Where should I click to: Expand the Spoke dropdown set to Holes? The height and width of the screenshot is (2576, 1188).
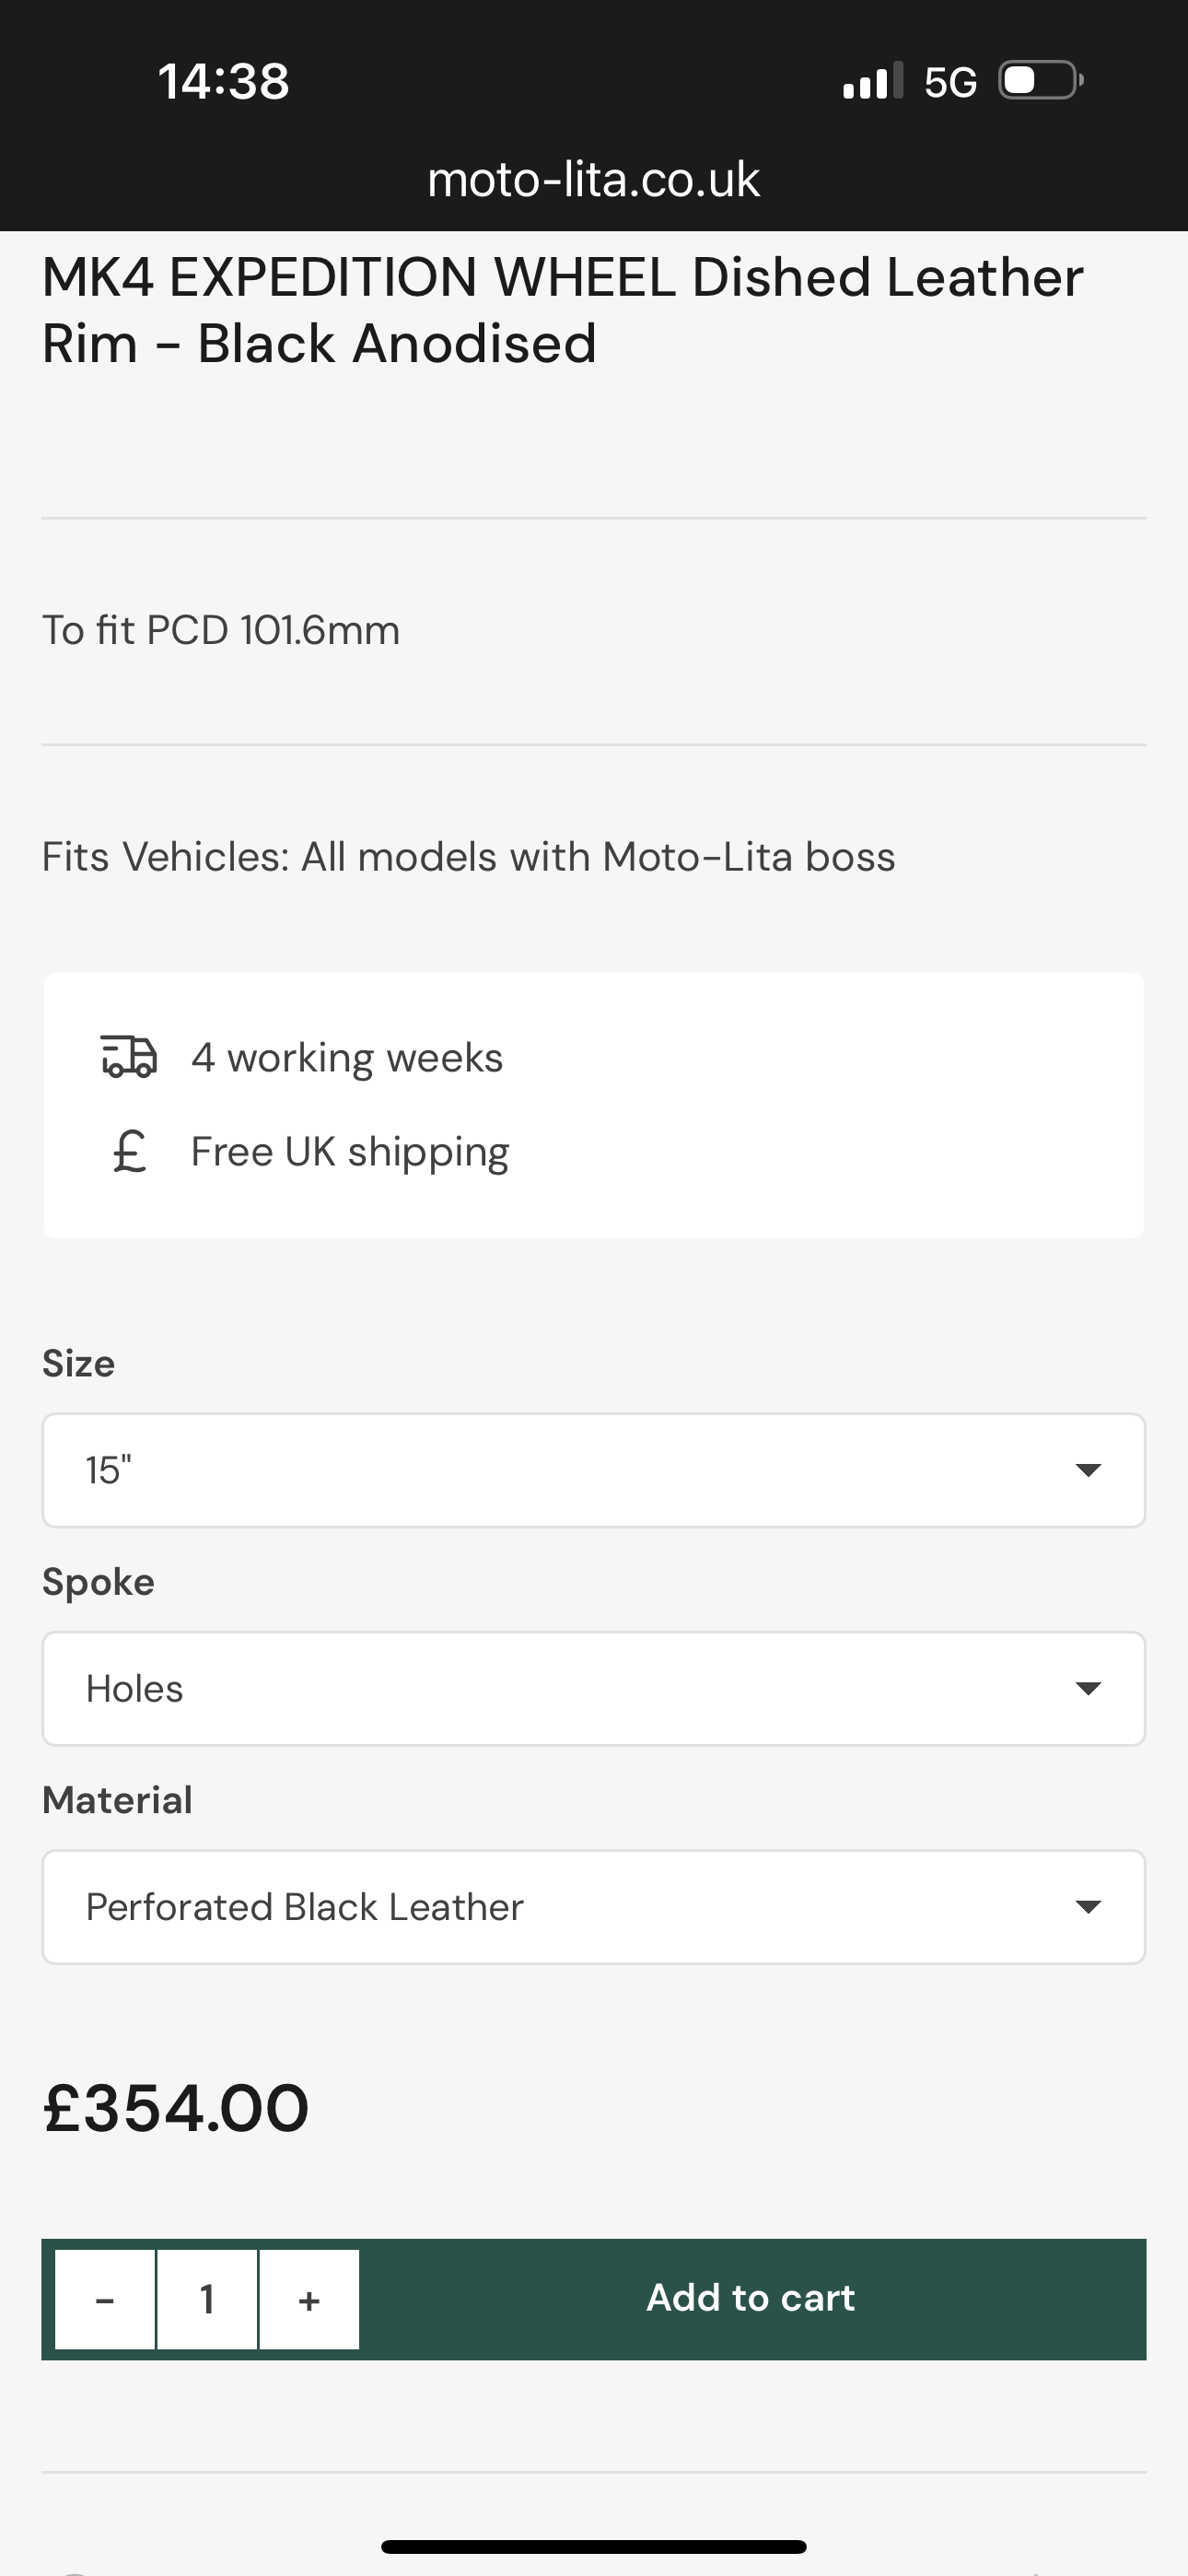point(593,1689)
